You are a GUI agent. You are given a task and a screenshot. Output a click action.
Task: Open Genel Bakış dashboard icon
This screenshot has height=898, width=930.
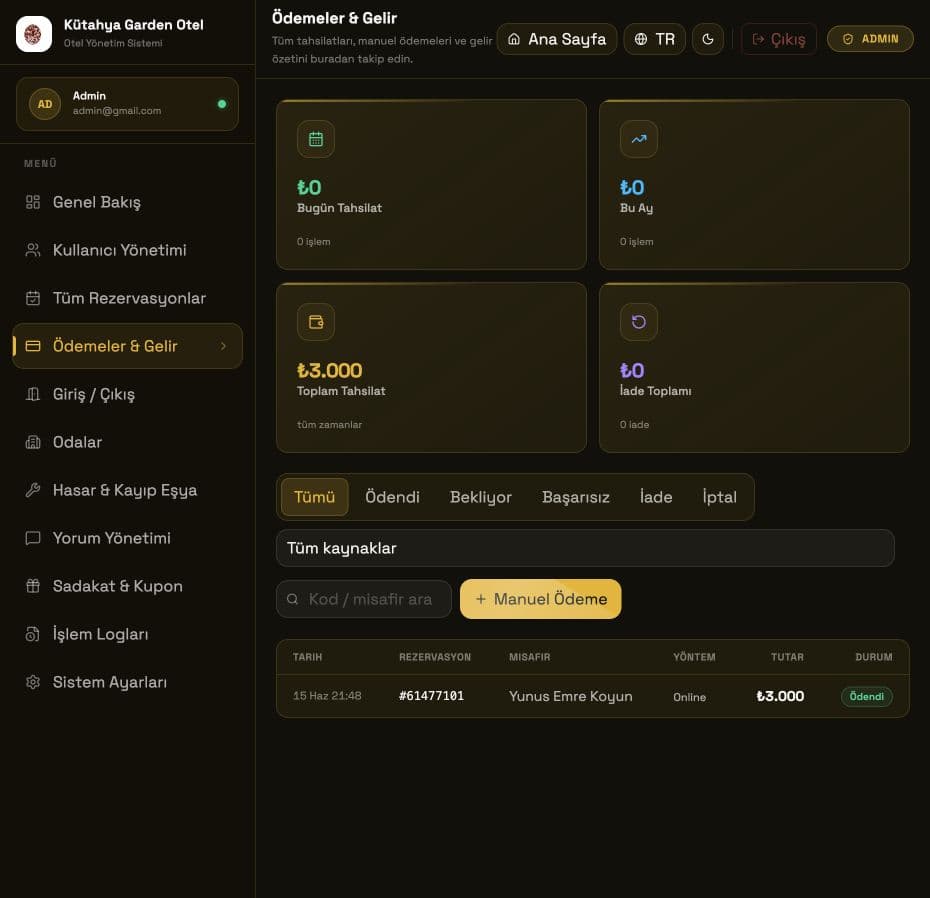pos(33,202)
